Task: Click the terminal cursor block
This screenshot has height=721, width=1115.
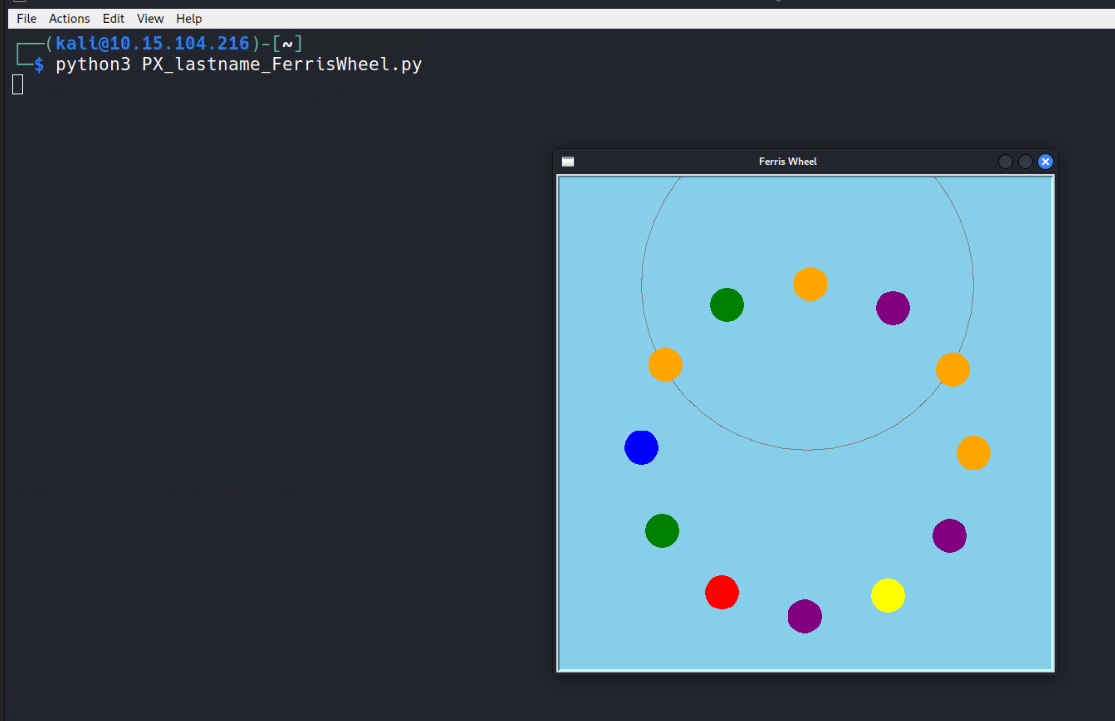Action: [17, 85]
